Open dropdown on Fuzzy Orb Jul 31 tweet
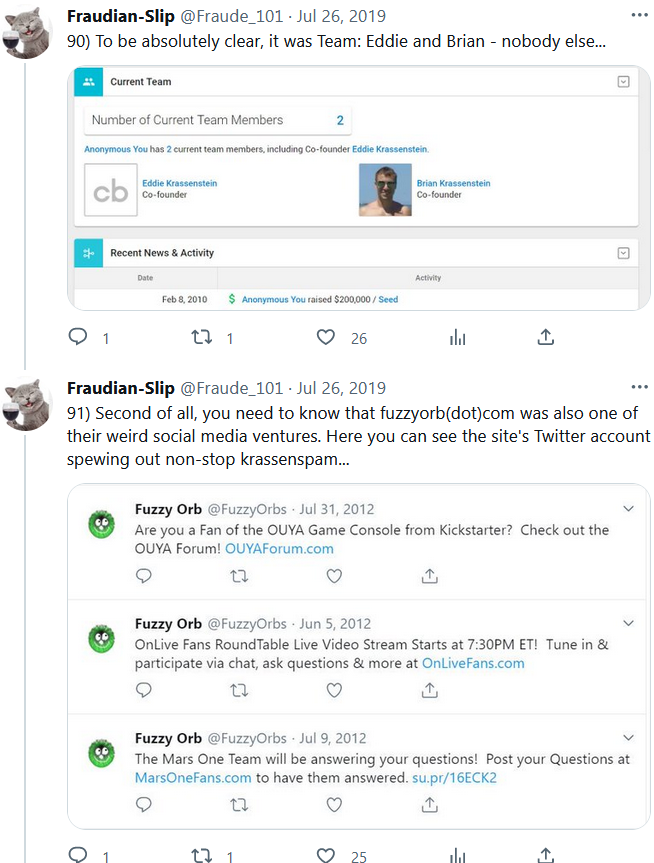 click(x=628, y=509)
